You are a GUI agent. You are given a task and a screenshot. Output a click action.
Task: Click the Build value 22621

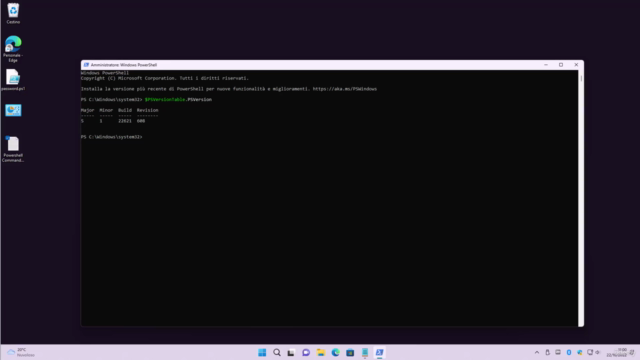(125, 121)
